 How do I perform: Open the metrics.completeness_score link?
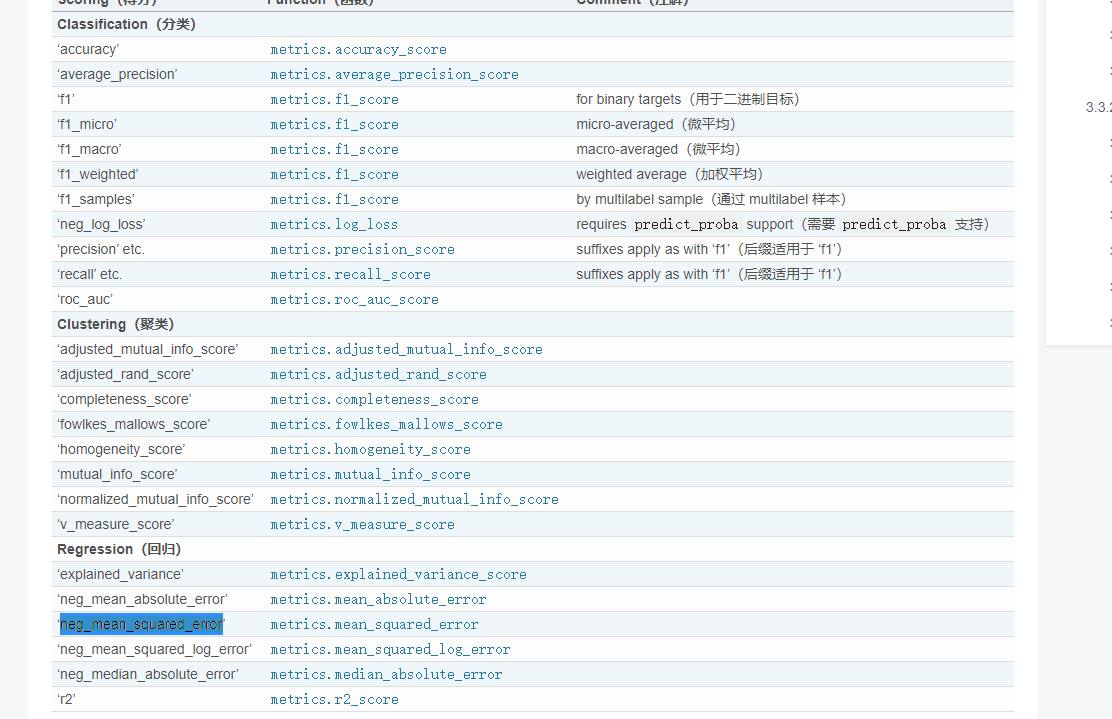click(x=374, y=400)
